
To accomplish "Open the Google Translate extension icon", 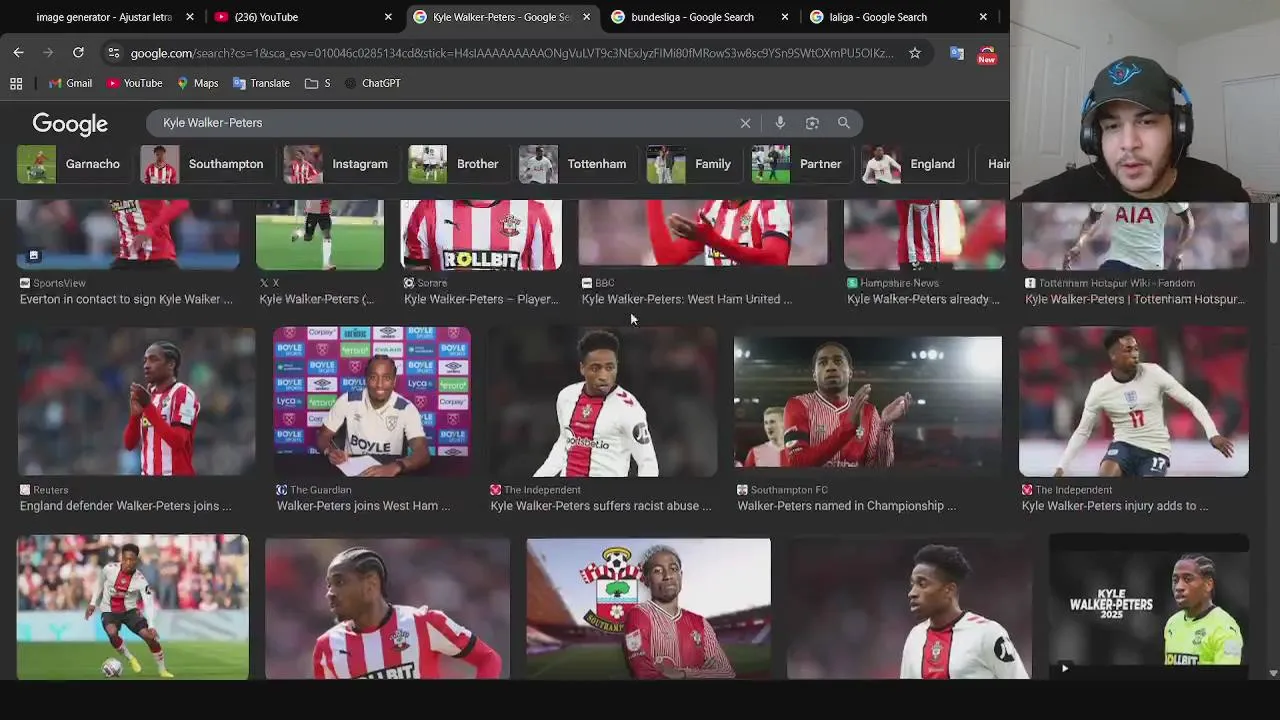I will (957, 53).
